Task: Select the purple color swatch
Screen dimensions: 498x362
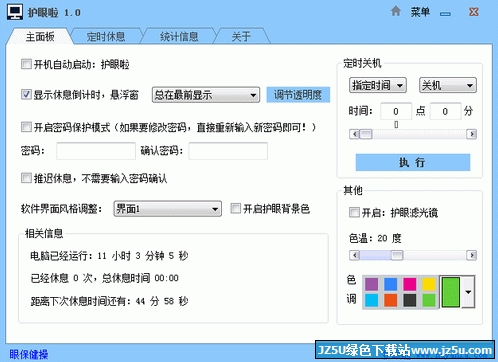Action: pyautogui.click(x=371, y=284)
